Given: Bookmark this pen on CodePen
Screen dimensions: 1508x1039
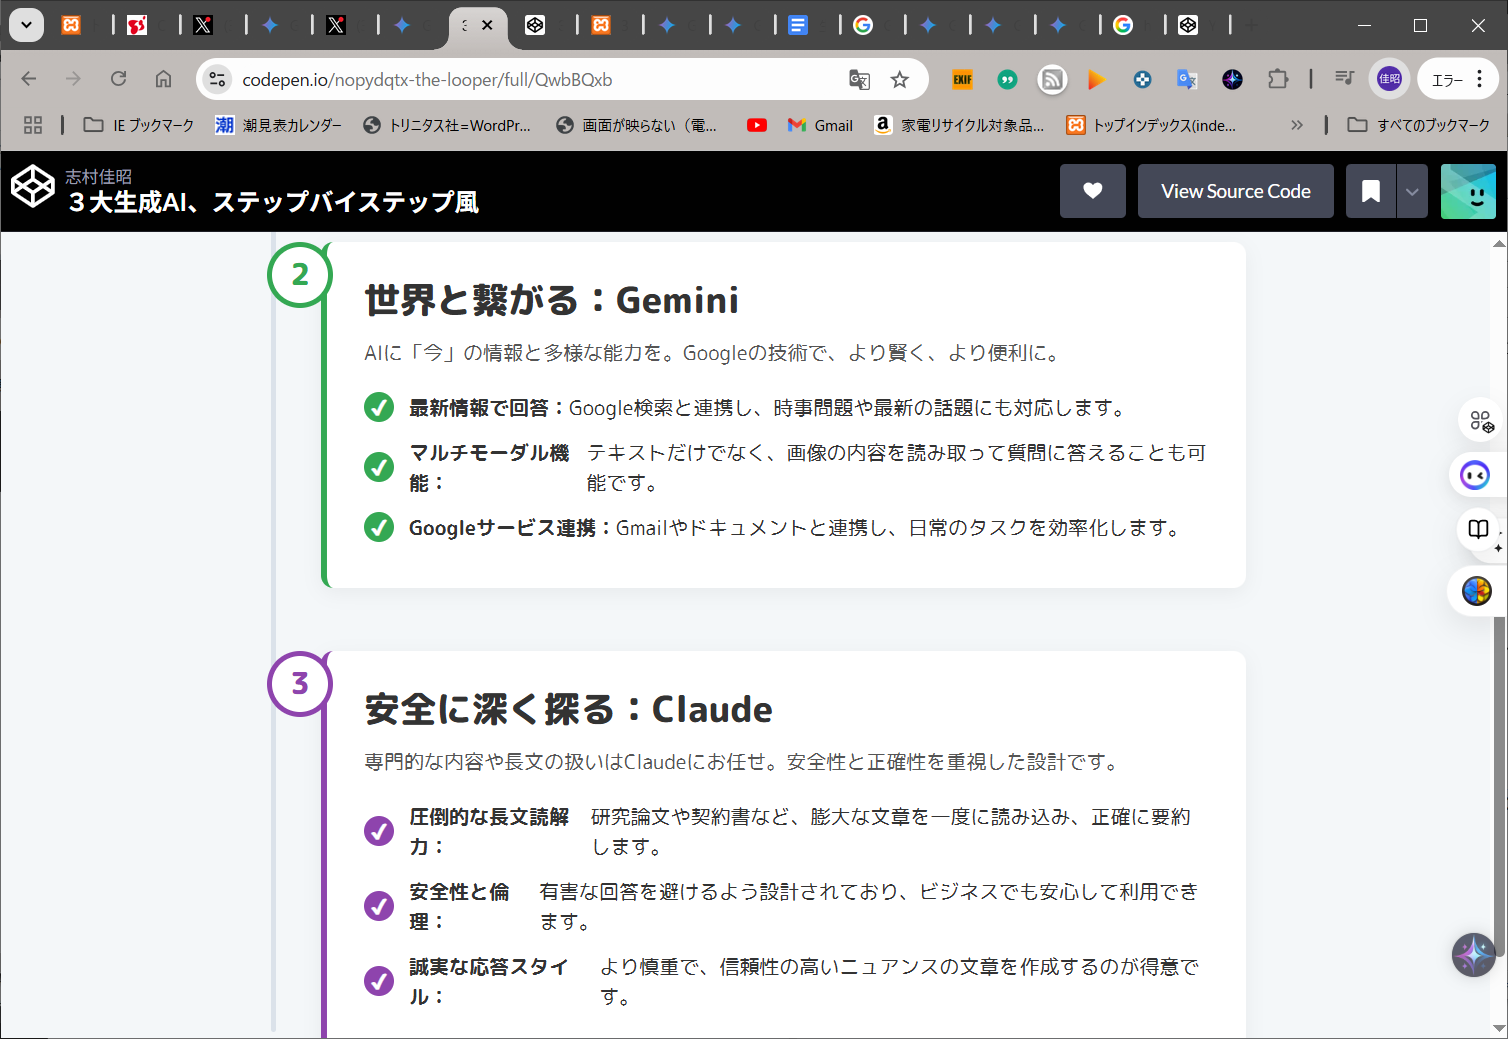Looking at the screenshot, I should click(1371, 191).
